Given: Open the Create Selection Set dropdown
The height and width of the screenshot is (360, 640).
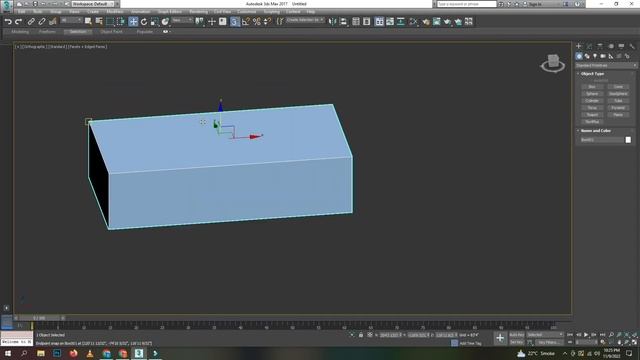Looking at the screenshot, I should pos(305,20).
